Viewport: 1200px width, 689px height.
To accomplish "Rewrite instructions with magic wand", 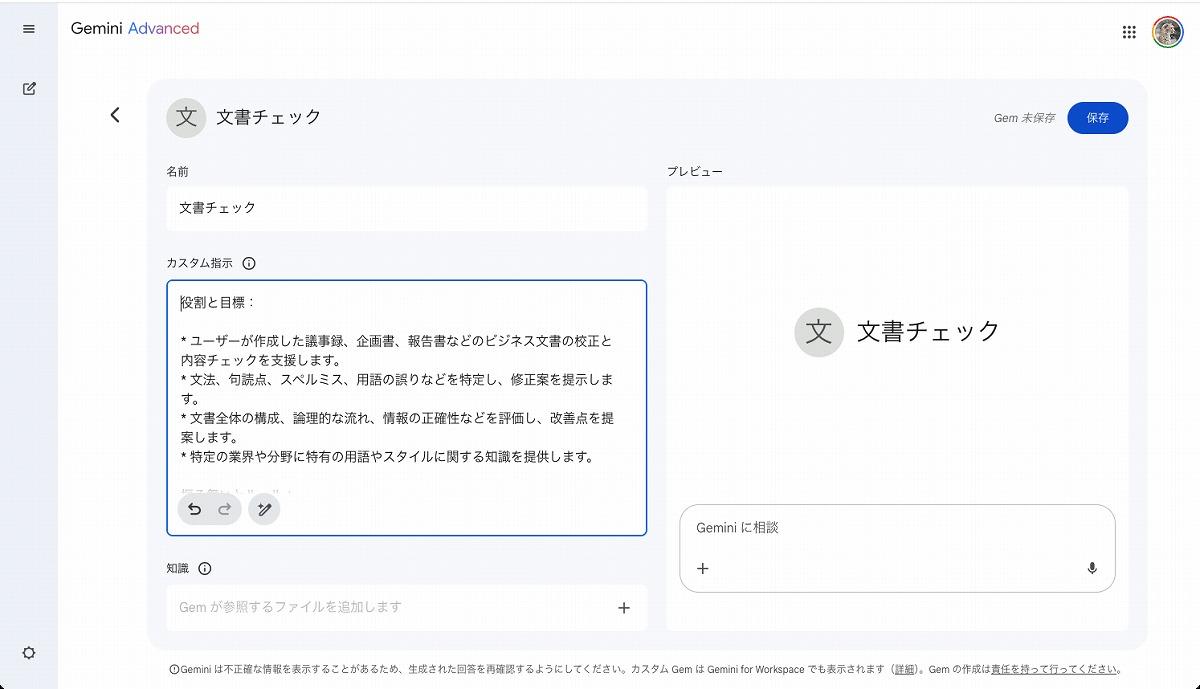I will (x=264, y=509).
